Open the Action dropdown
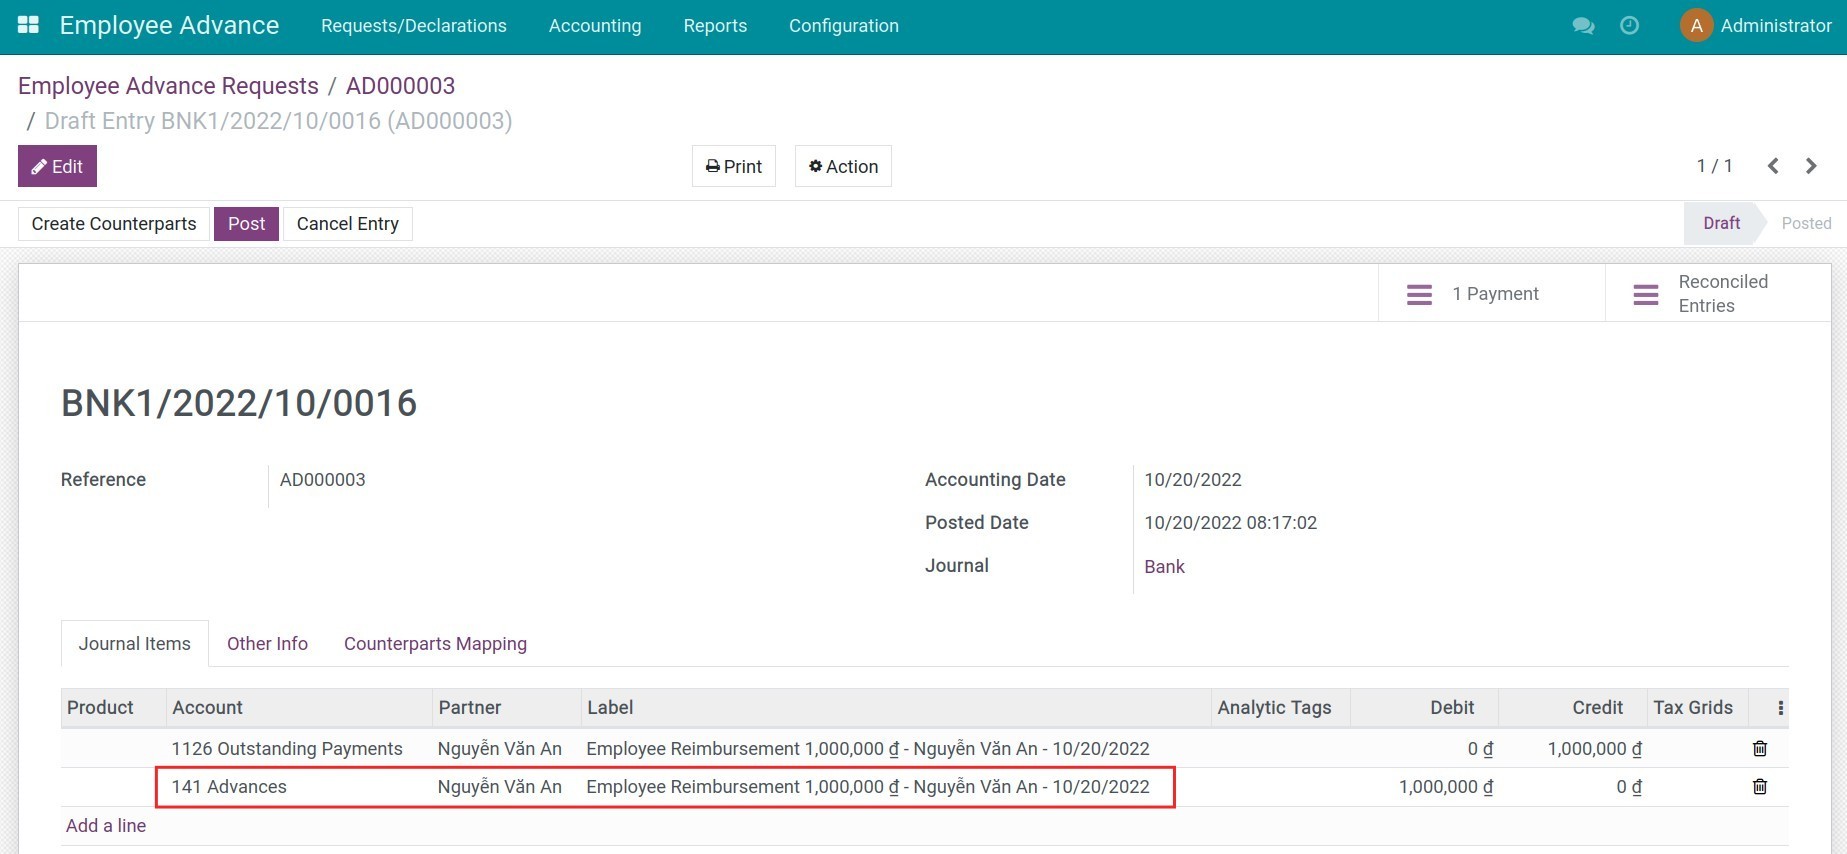The height and width of the screenshot is (854, 1847). click(843, 167)
